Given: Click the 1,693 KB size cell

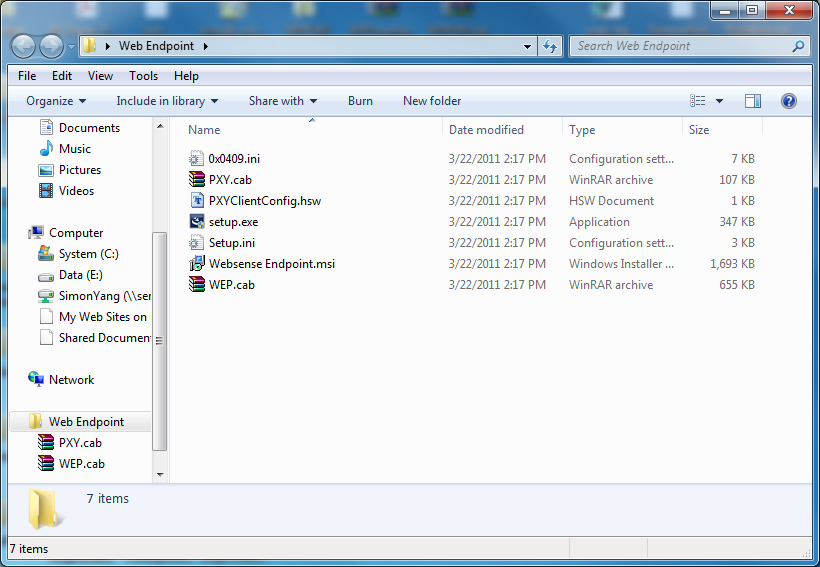Looking at the screenshot, I should 732,264.
